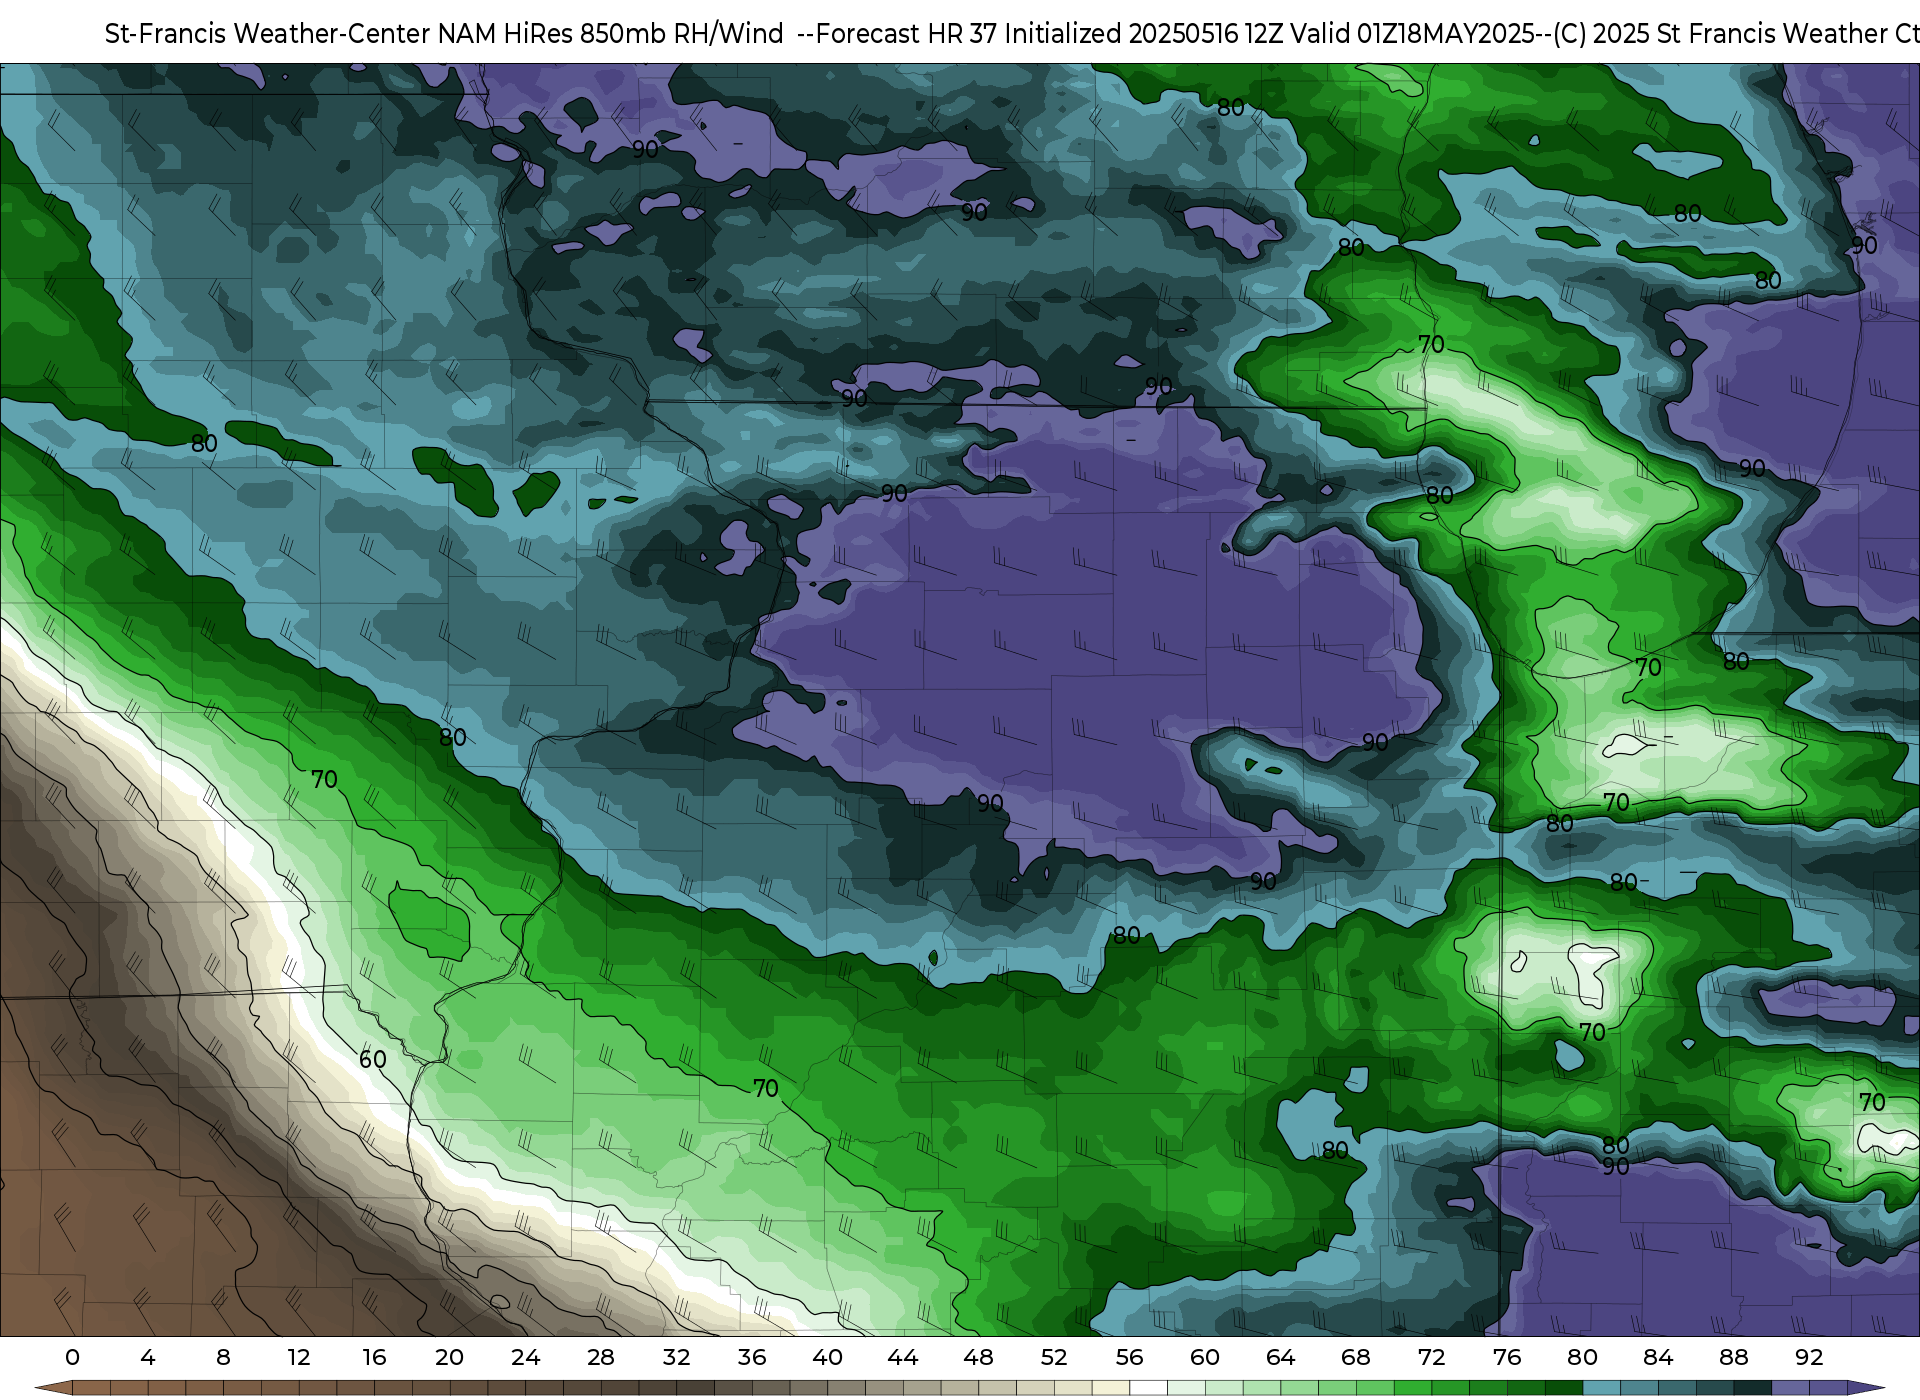Click the colorbar tick label "20"

click(449, 1357)
